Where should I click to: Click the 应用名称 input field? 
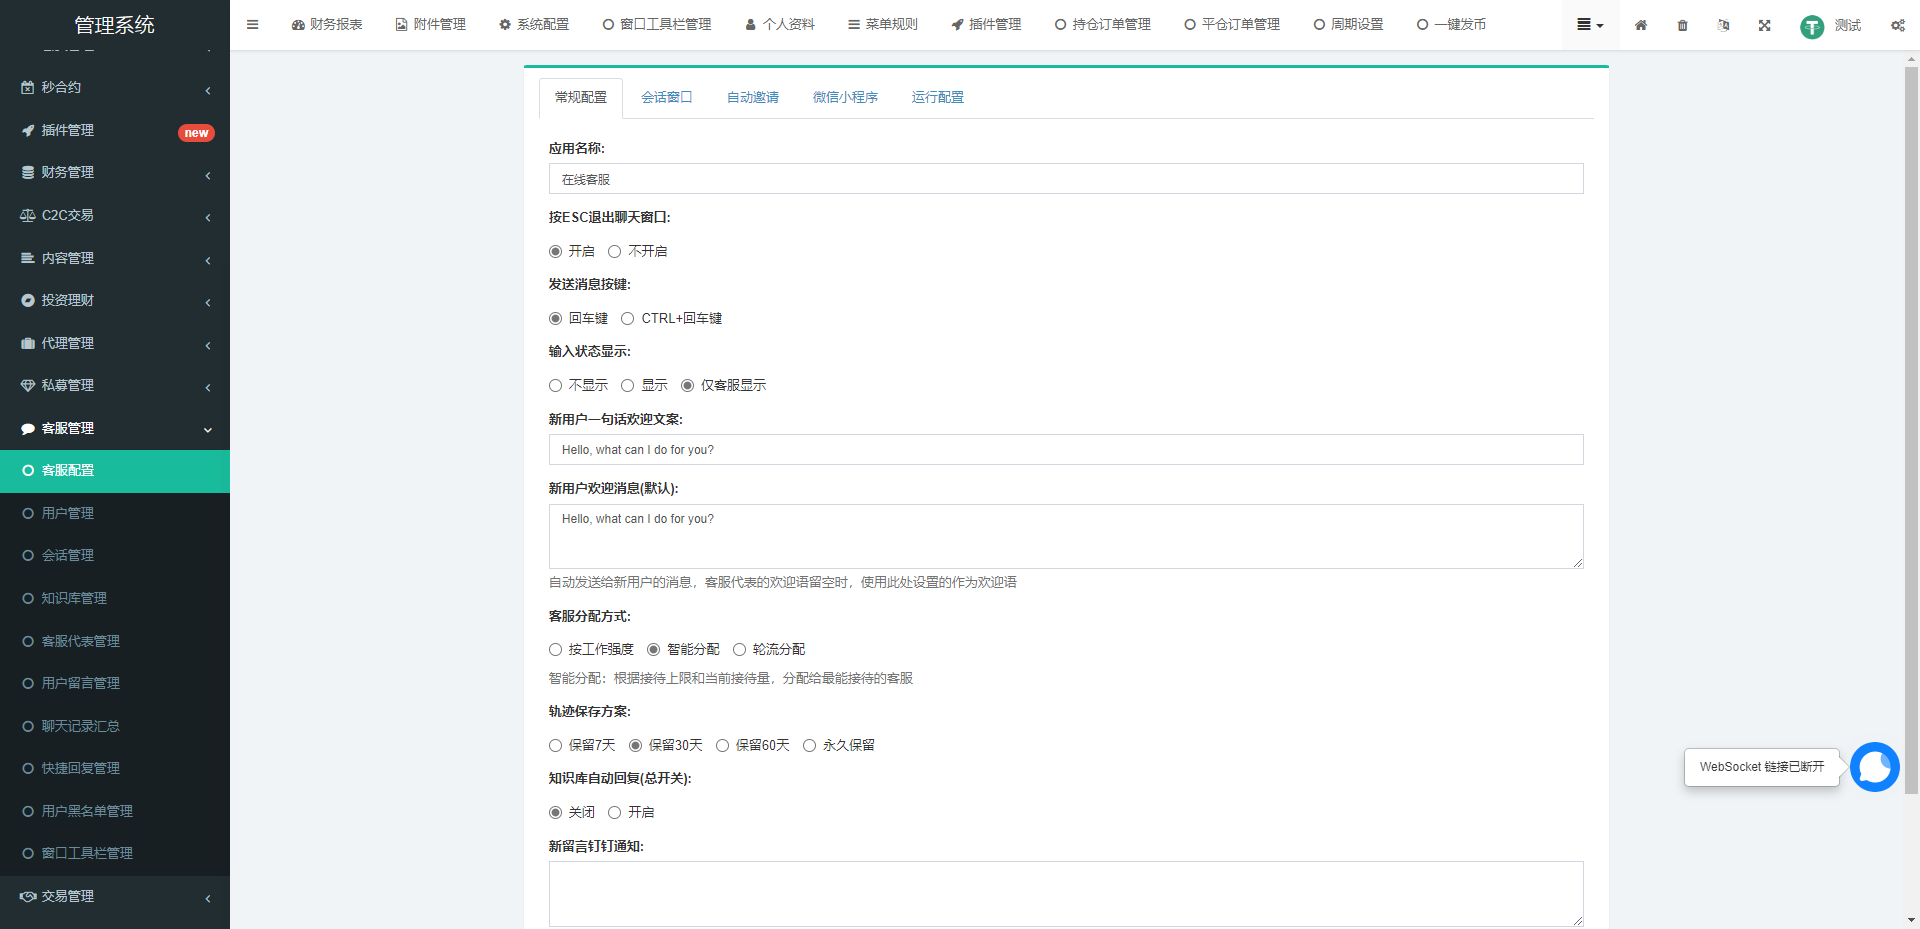click(1066, 179)
